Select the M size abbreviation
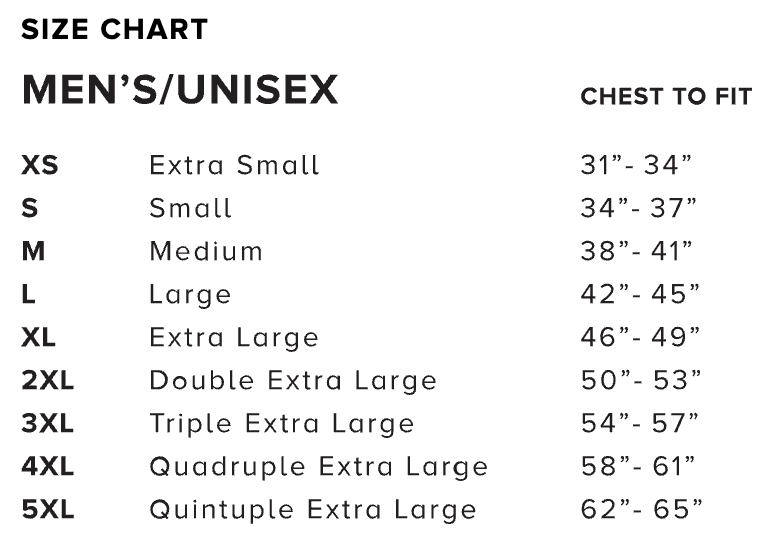The height and width of the screenshot is (536, 760). tap(33, 251)
